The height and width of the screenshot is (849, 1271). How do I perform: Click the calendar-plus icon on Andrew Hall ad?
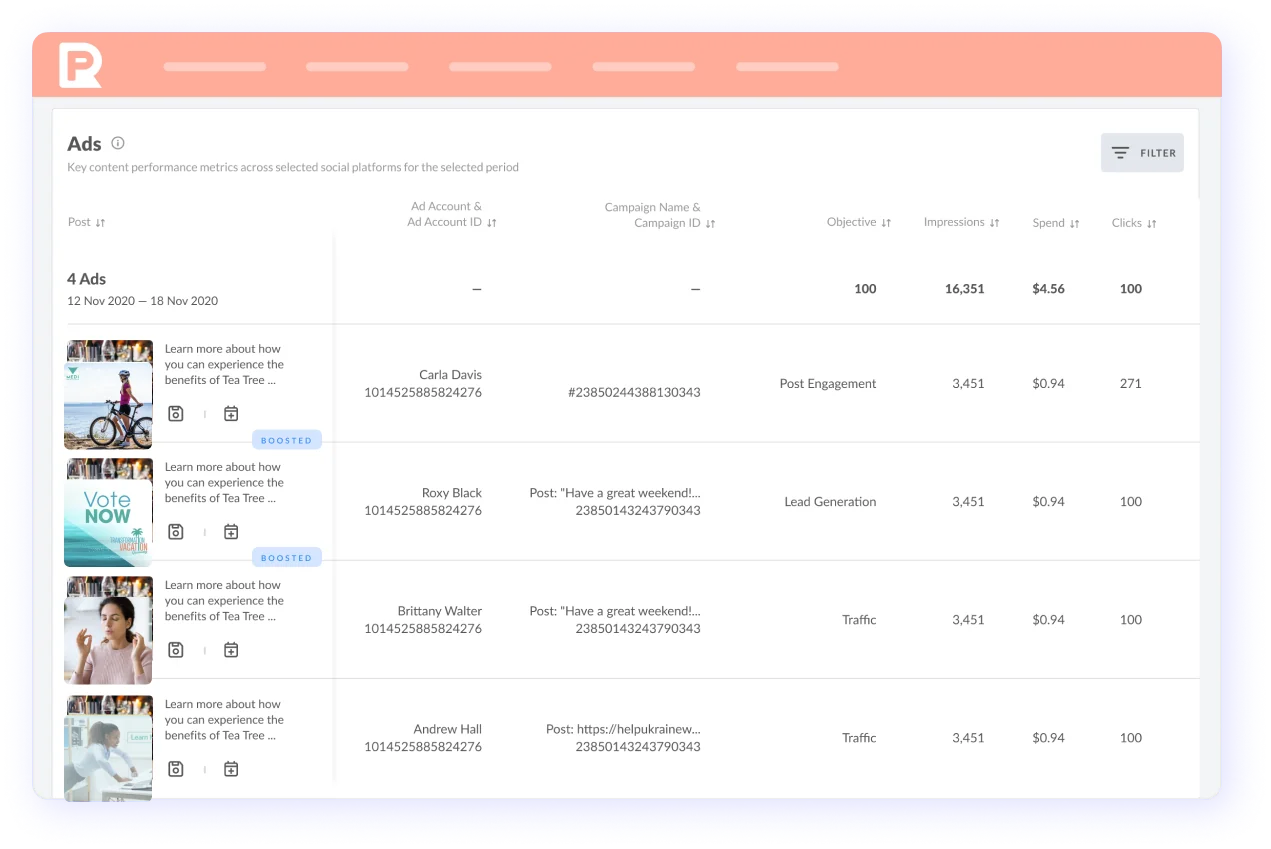pyautogui.click(x=231, y=769)
